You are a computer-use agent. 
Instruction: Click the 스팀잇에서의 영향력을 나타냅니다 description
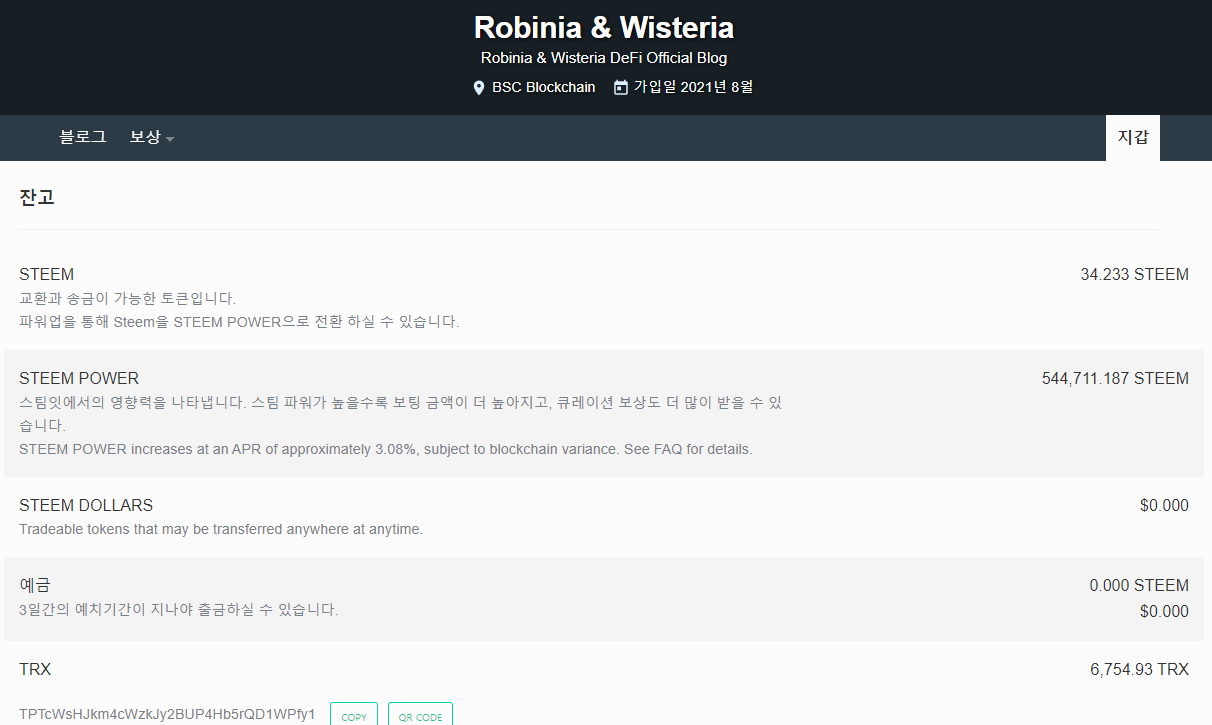(x=400, y=414)
